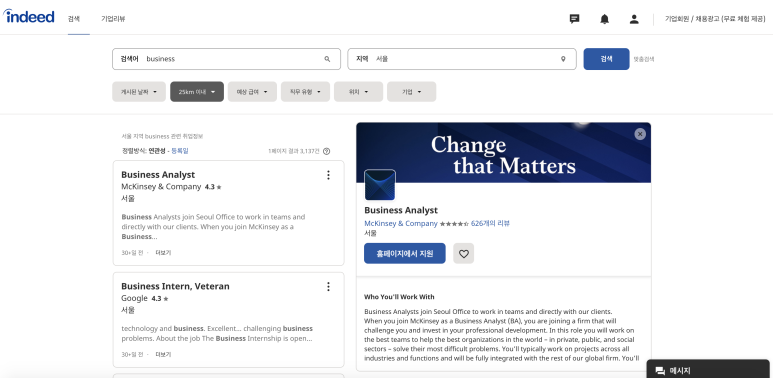773x378 pixels.
Task: Click the 검색어 keyword input field
Action: (227, 59)
